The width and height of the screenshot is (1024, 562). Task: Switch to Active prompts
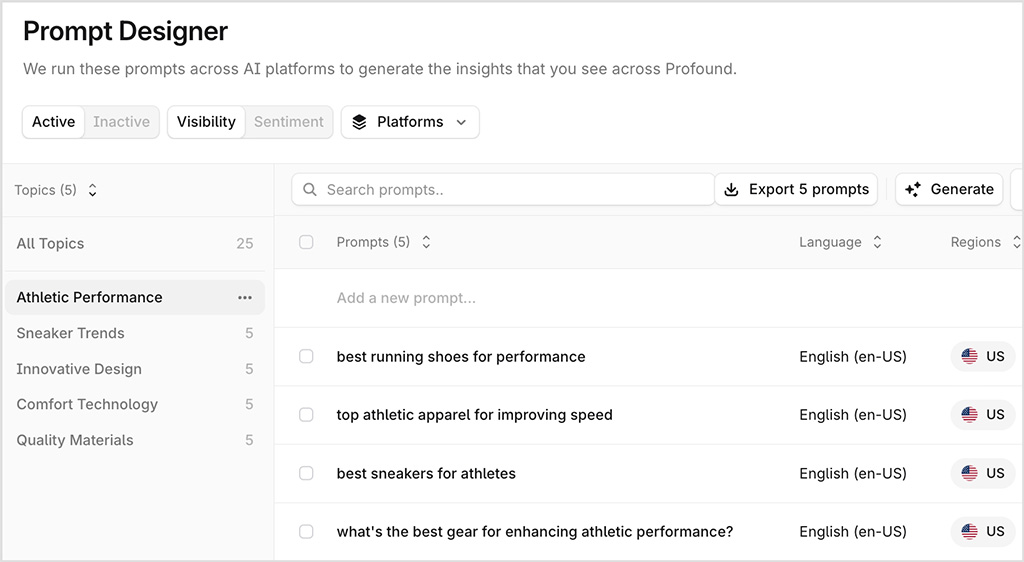pos(54,122)
